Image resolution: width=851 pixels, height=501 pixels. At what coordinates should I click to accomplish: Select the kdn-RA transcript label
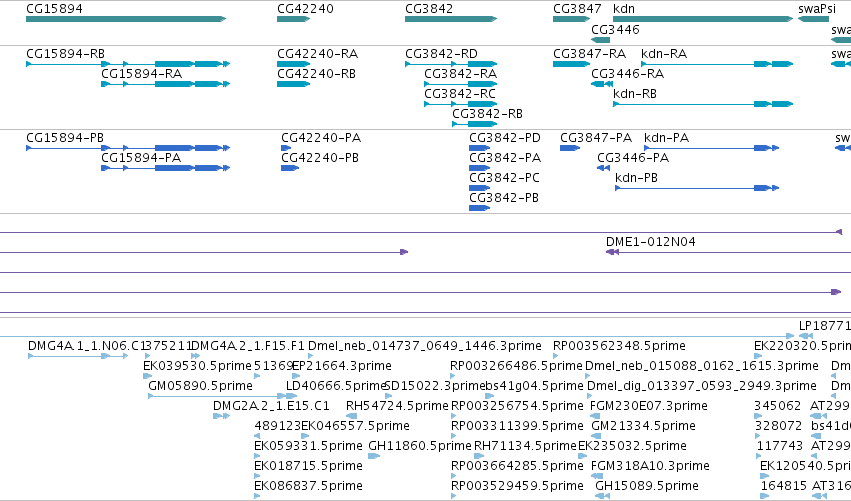click(664, 54)
